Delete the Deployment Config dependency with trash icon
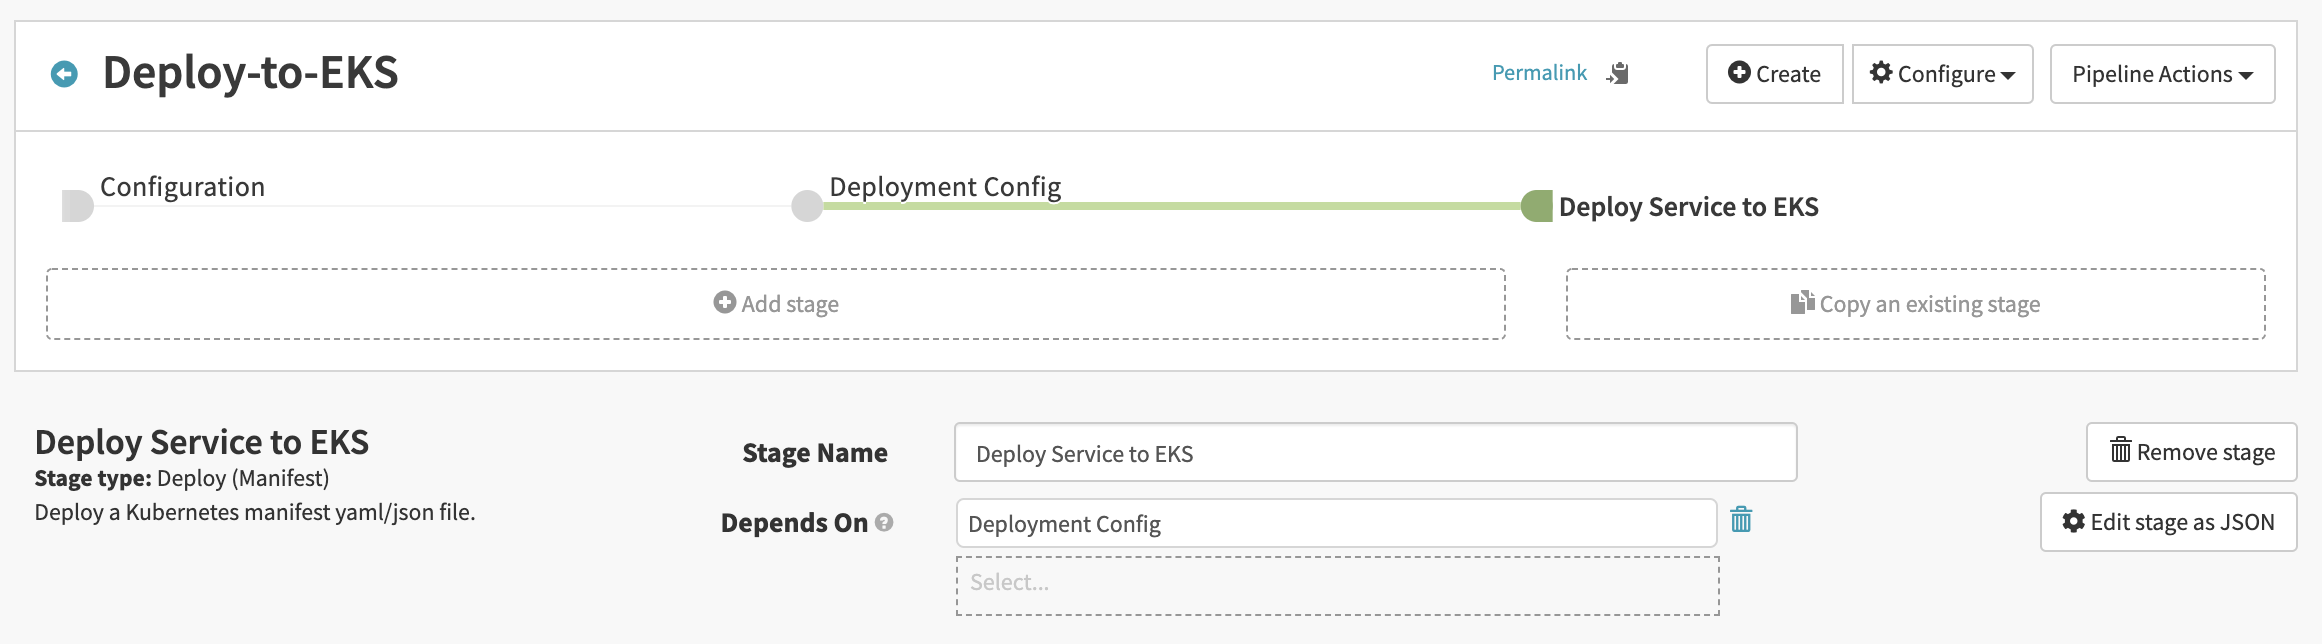2322x644 pixels. click(x=1741, y=520)
